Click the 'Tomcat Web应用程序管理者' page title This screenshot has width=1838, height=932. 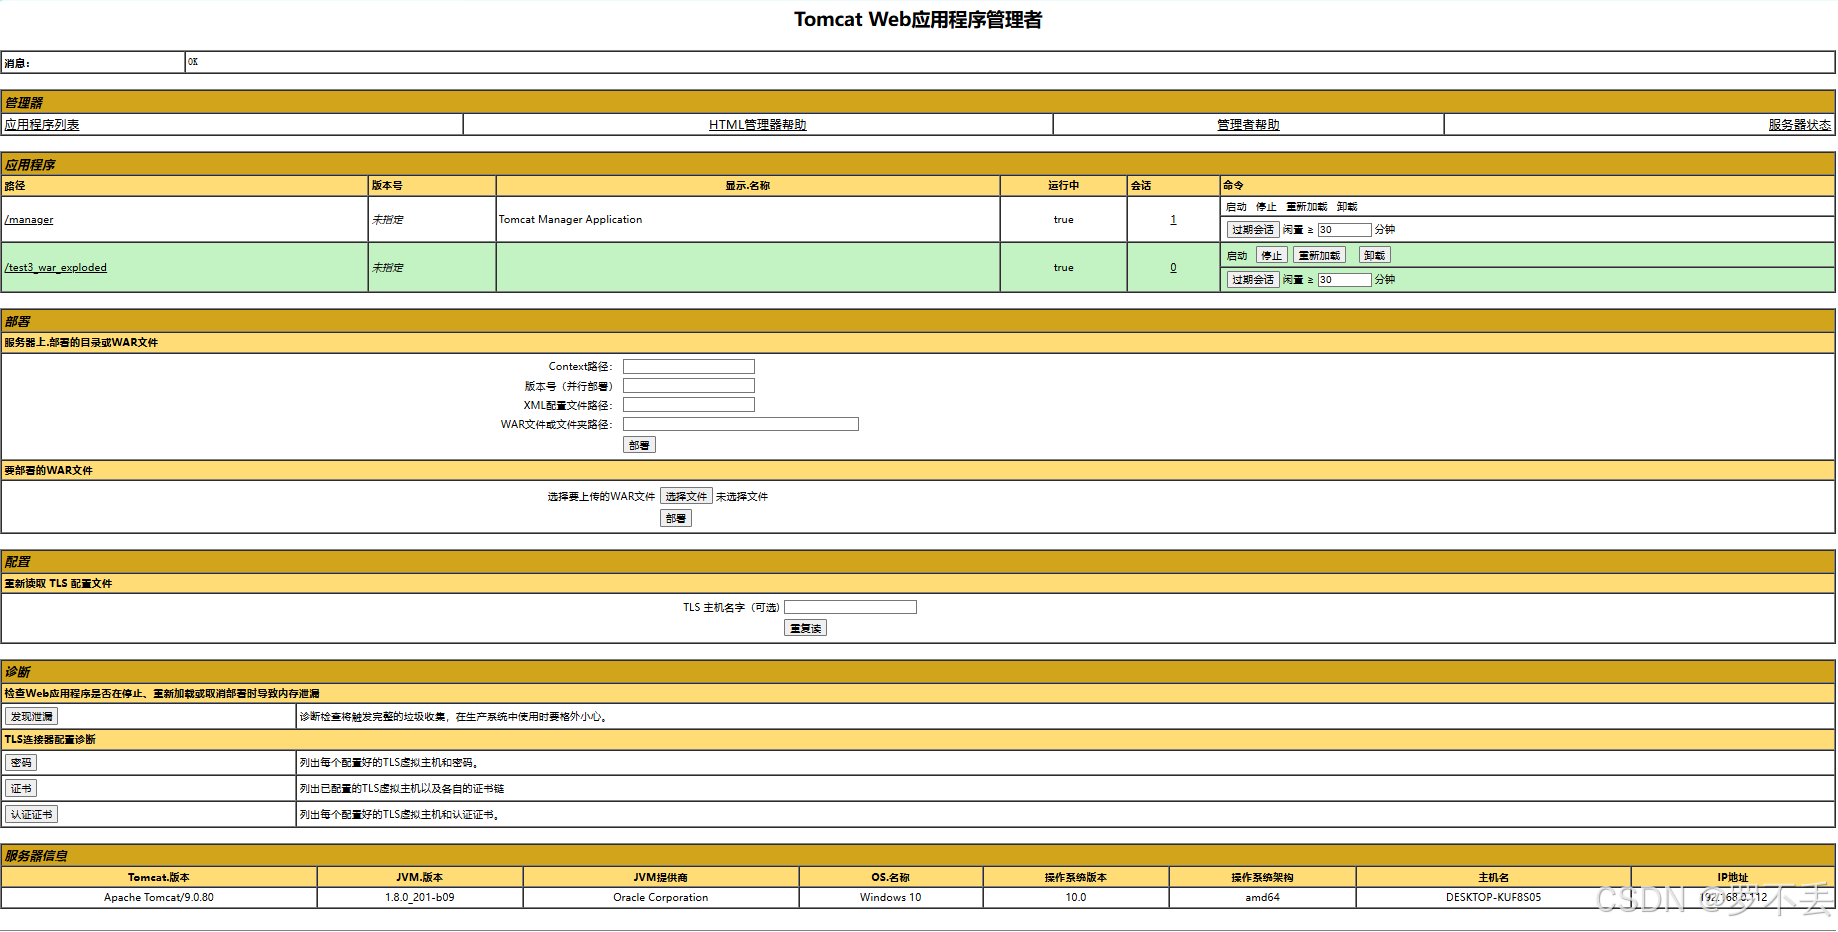coord(918,20)
